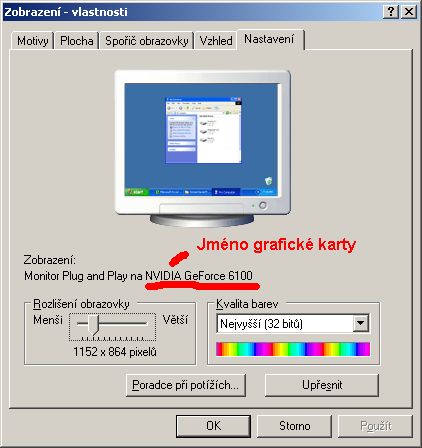The width and height of the screenshot is (422, 448).
Task: Click the Upřesnit button
Action: pyautogui.click(x=322, y=385)
